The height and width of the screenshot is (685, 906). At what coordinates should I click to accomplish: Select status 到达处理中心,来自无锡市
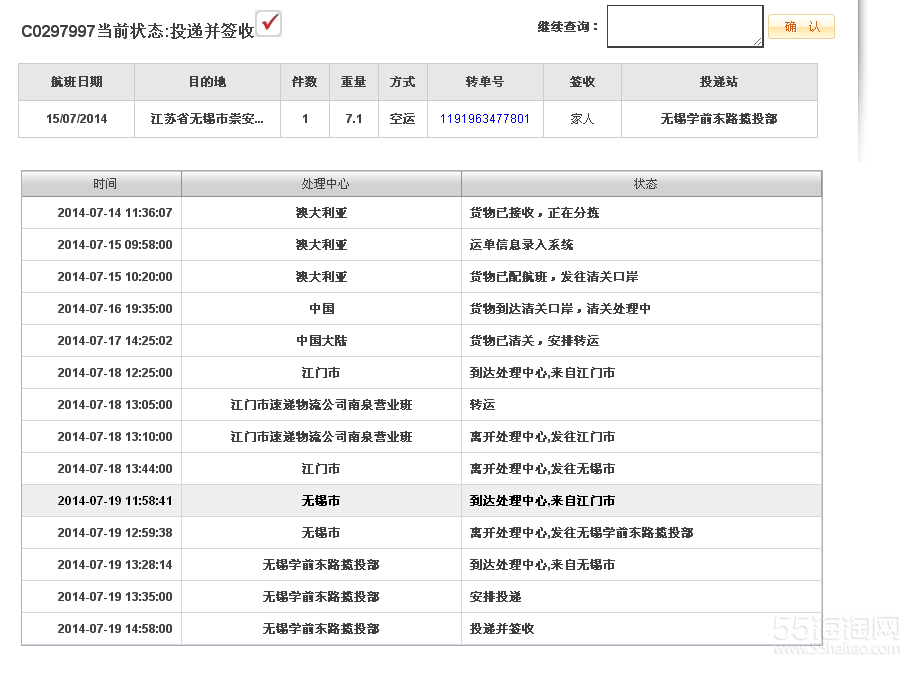click(x=542, y=565)
